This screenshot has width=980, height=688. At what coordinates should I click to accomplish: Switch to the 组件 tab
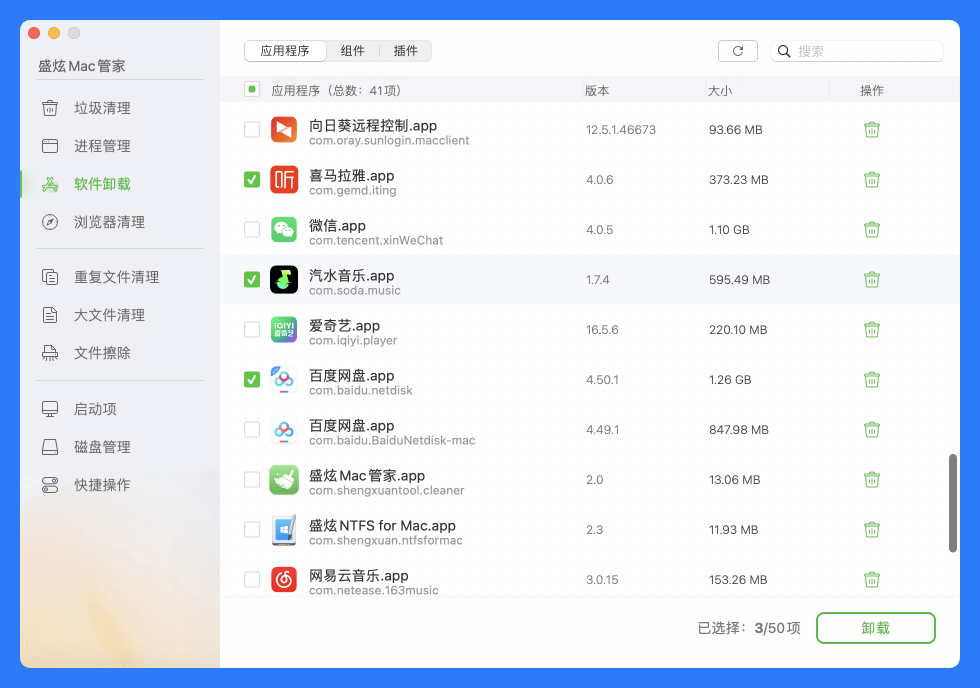[x=354, y=50]
